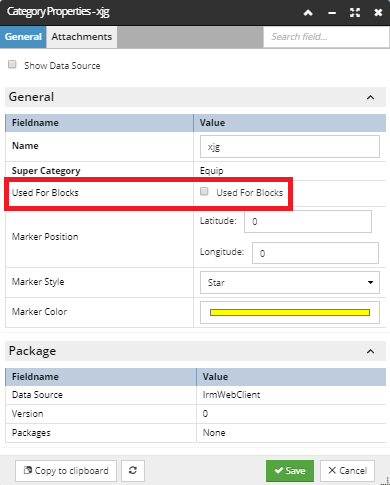Screen dimensions: 390x485
Task: Collapse the Package section
Action: tap(370, 351)
